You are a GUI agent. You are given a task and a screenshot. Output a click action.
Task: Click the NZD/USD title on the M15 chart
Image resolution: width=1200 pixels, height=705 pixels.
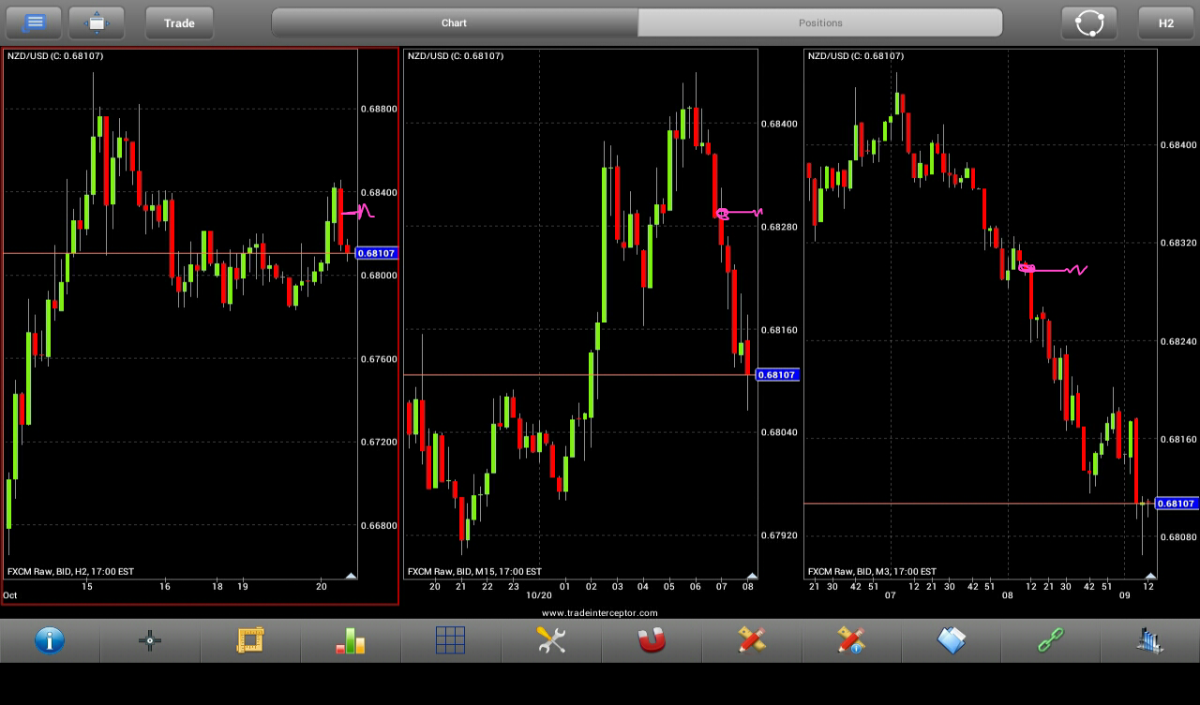click(455, 56)
